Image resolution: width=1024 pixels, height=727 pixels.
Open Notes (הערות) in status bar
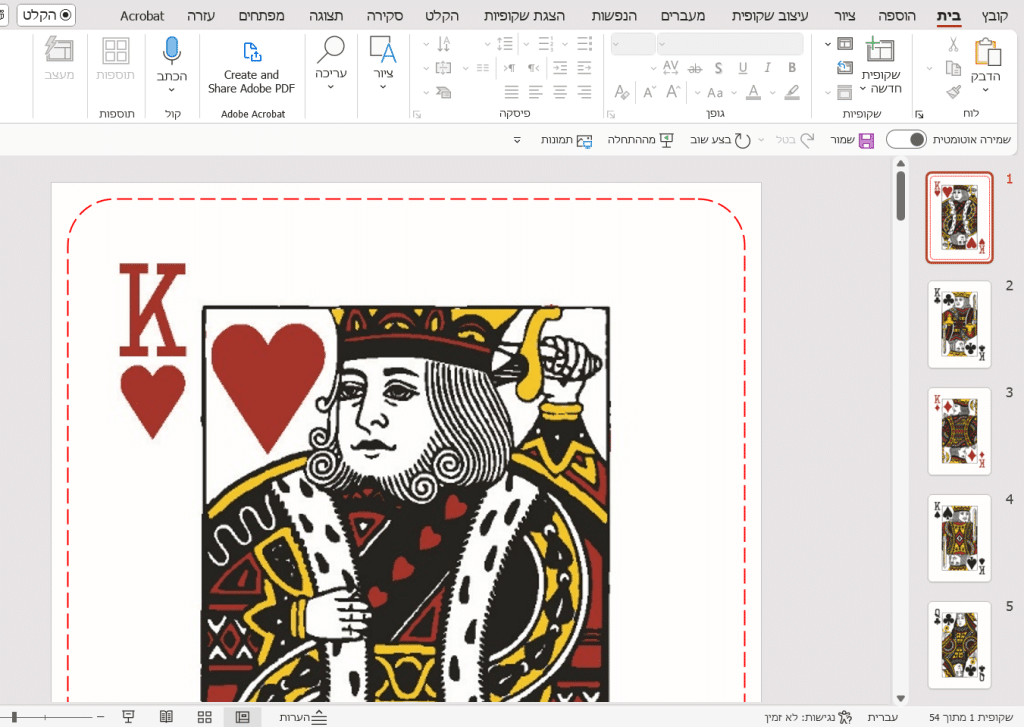point(304,717)
